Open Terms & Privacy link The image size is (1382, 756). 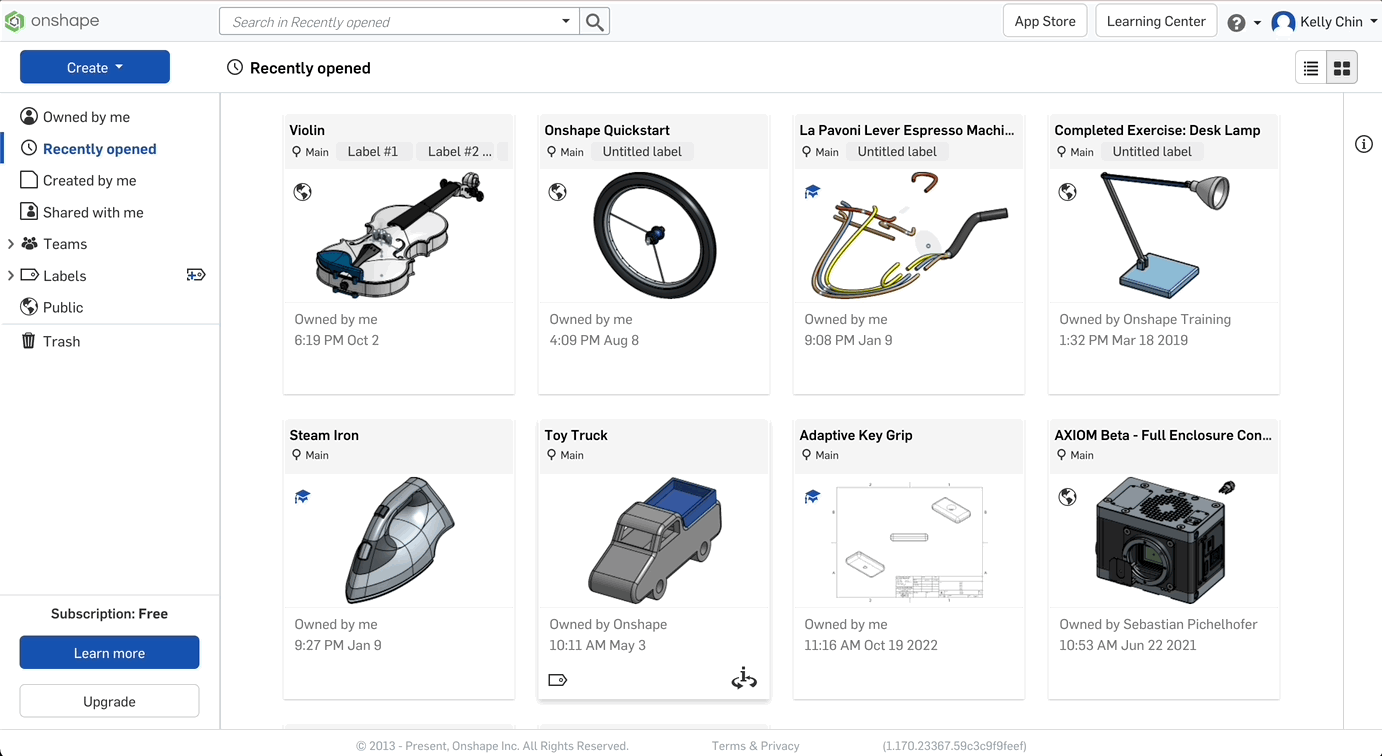755,746
